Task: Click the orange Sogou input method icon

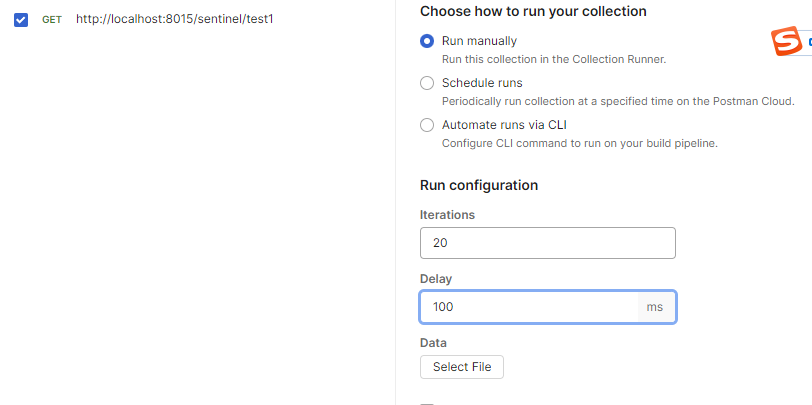Action: coord(787,42)
